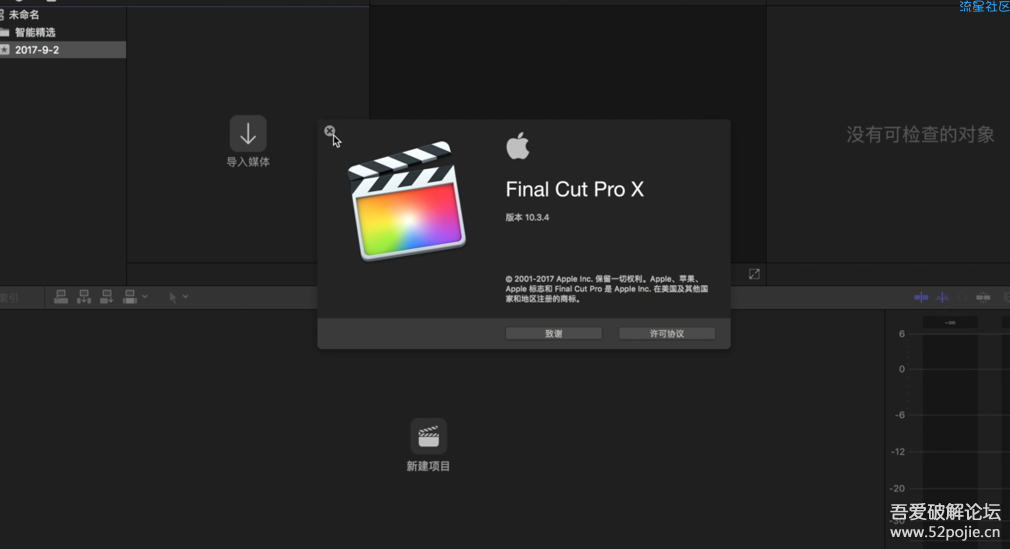This screenshot has height=549, width=1010.
Task: Click the 导入媒体 label under import icon
Action: (x=248, y=162)
